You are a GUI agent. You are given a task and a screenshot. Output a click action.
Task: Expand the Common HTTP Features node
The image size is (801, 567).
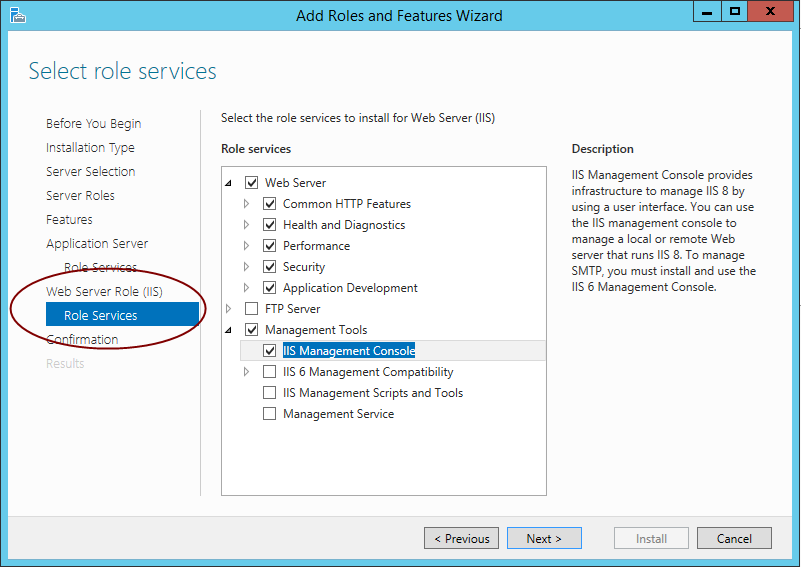click(x=246, y=204)
